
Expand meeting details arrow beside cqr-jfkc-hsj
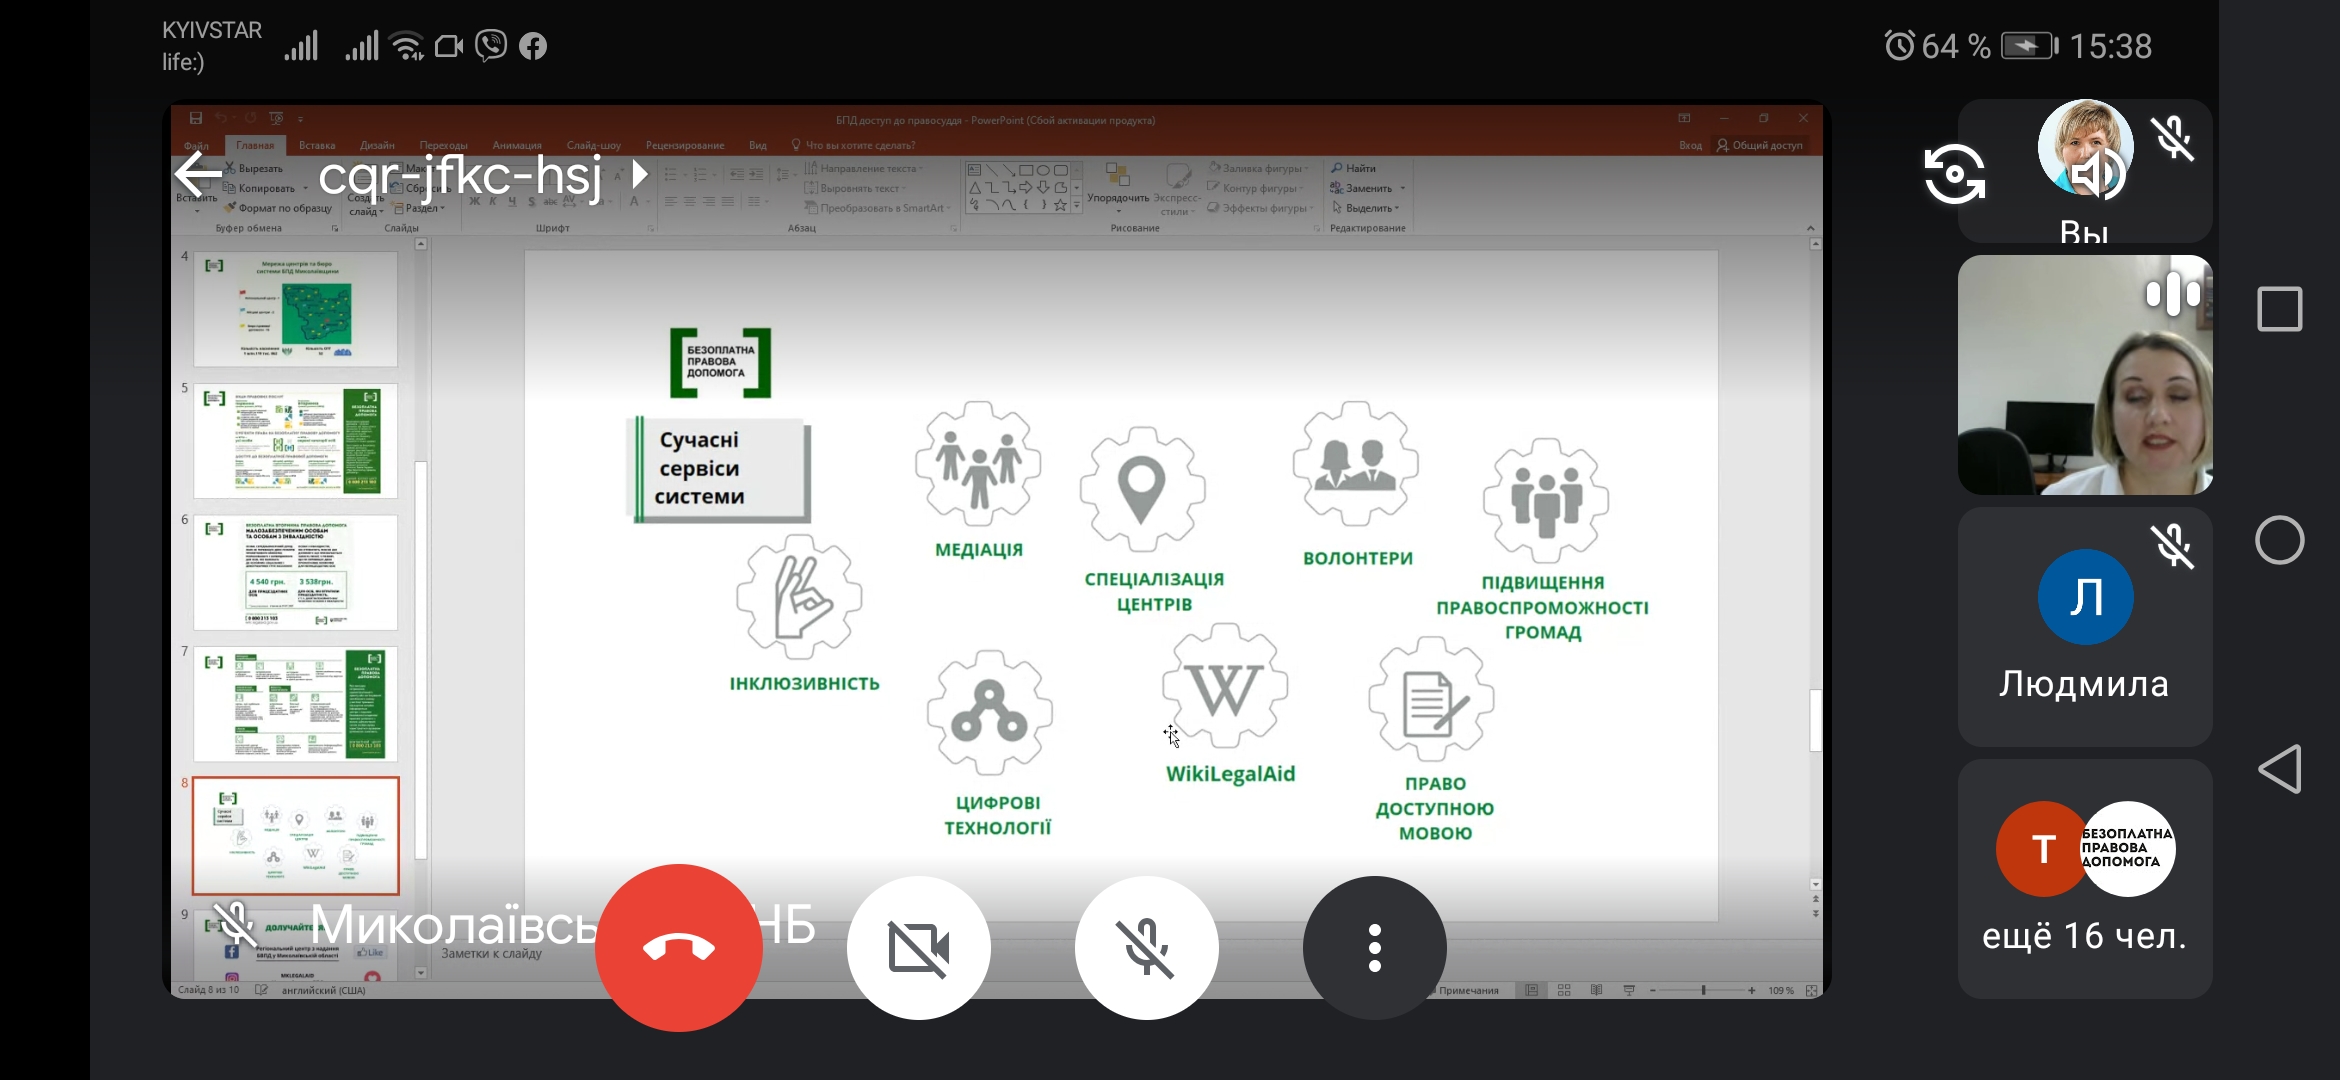point(640,175)
